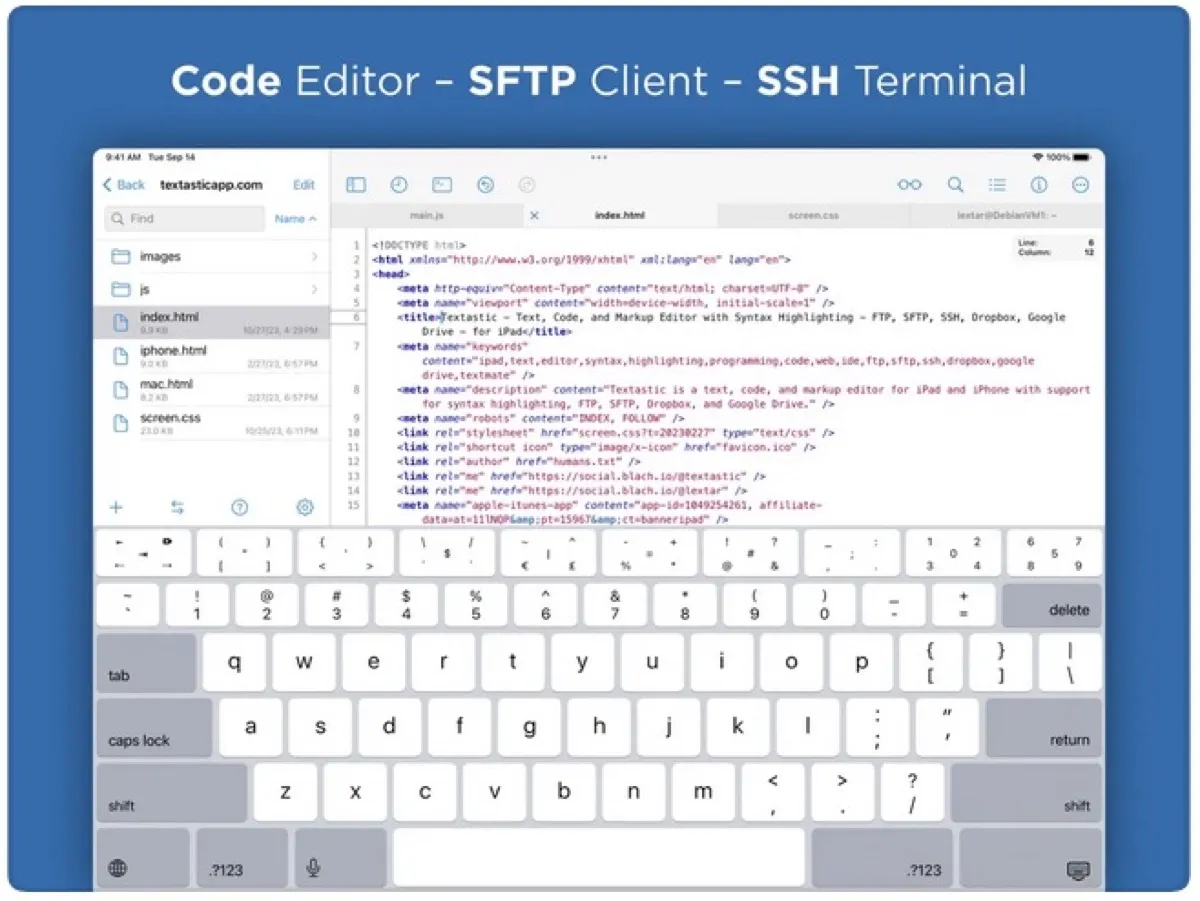Click the screen.css file icon
This screenshot has width=1200, height=901.
pos(121,423)
